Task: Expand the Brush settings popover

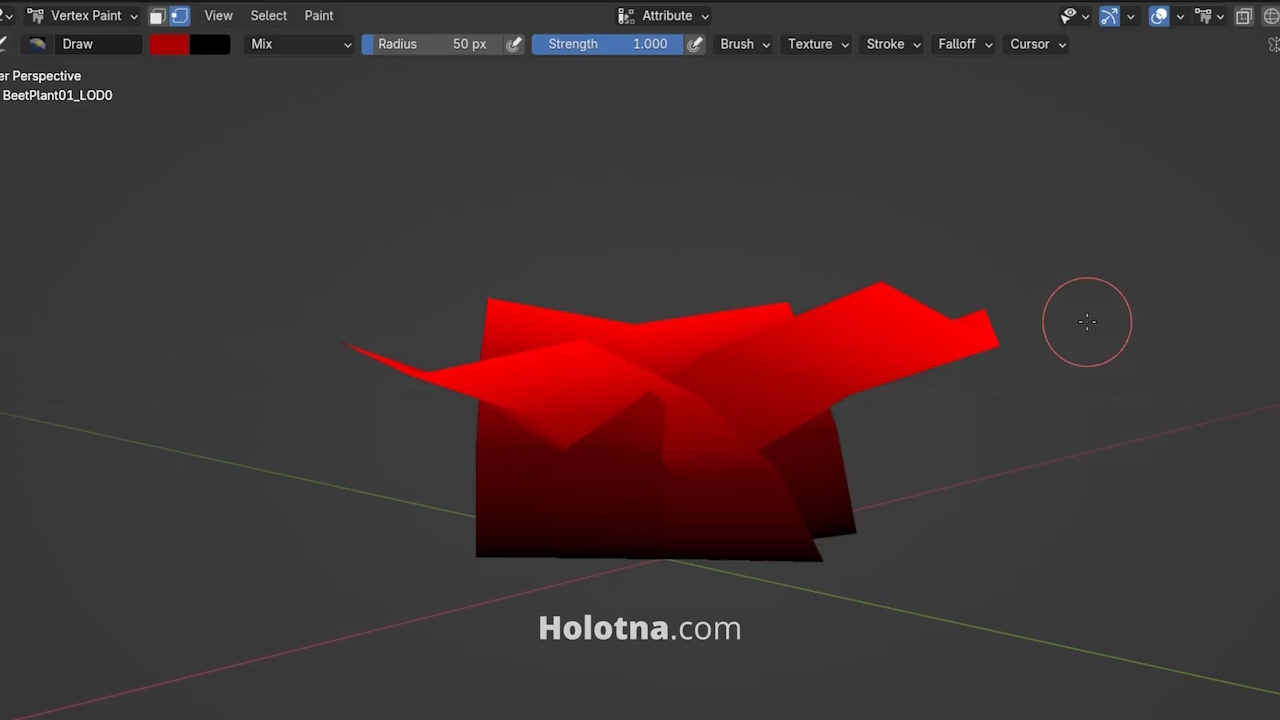Action: pos(745,44)
